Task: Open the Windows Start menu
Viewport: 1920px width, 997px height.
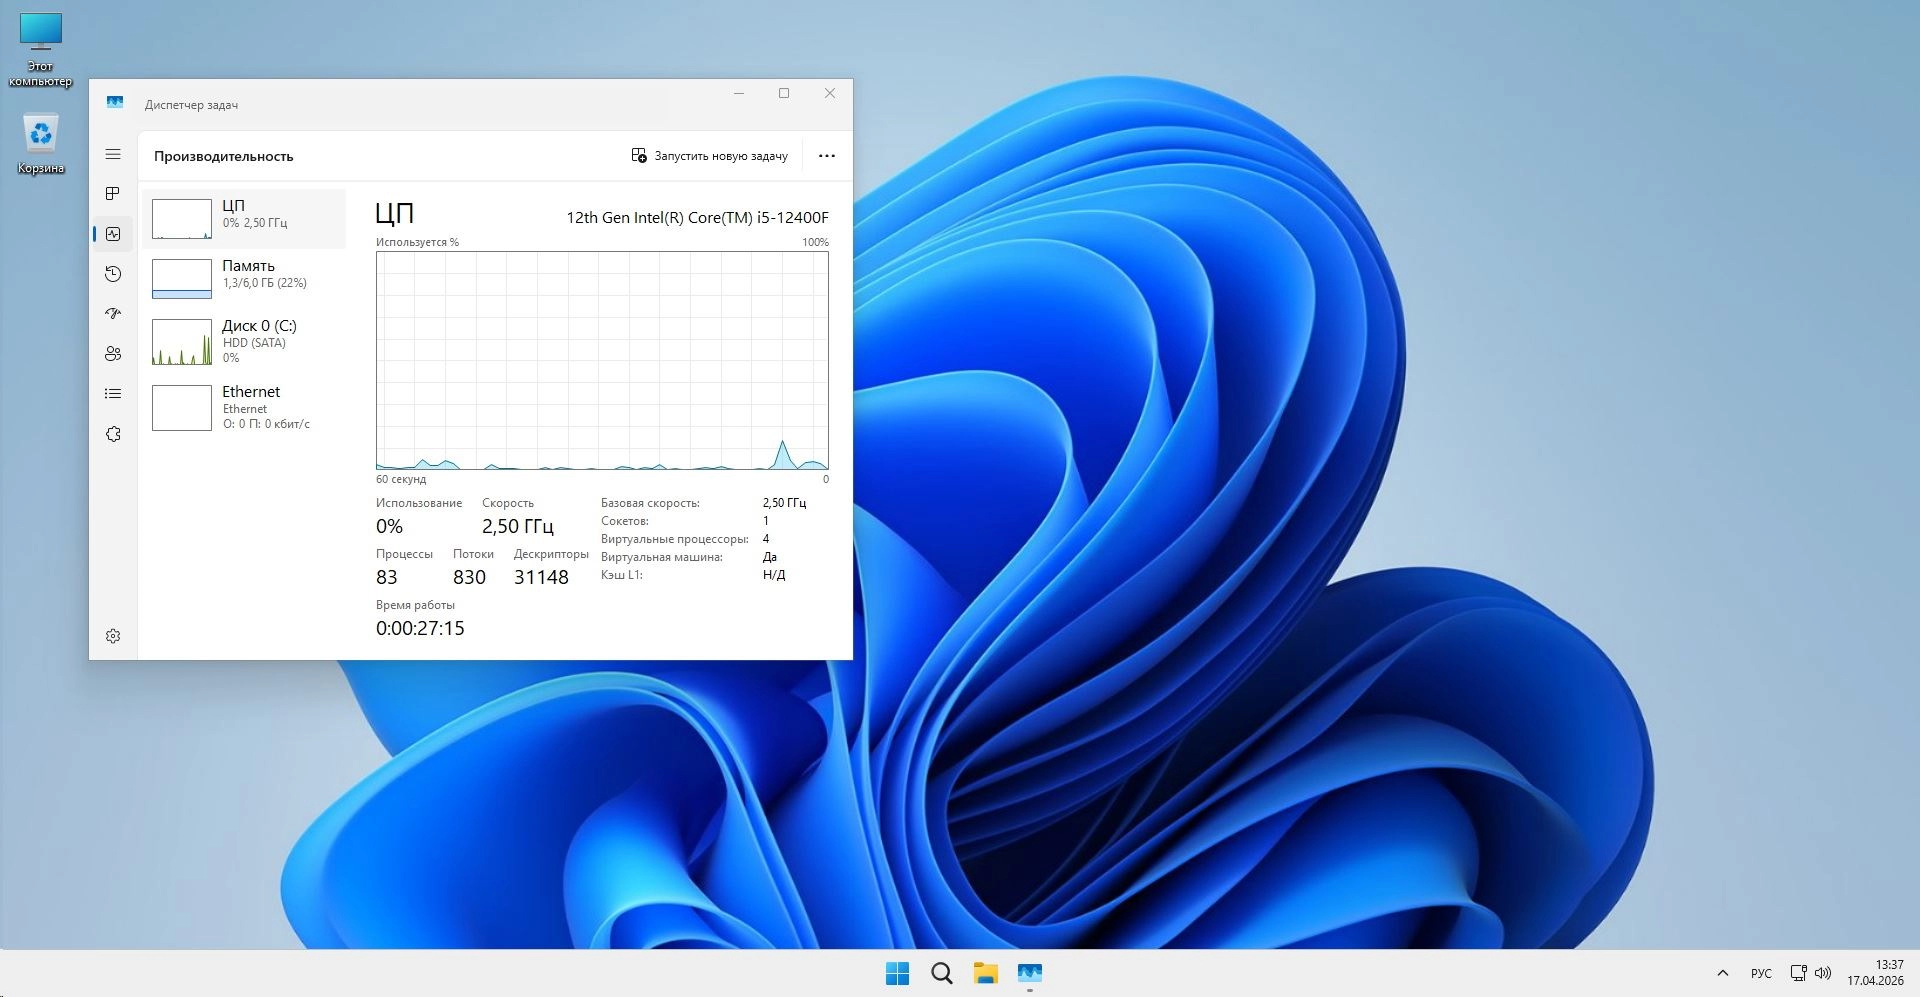Action: pos(898,973)
